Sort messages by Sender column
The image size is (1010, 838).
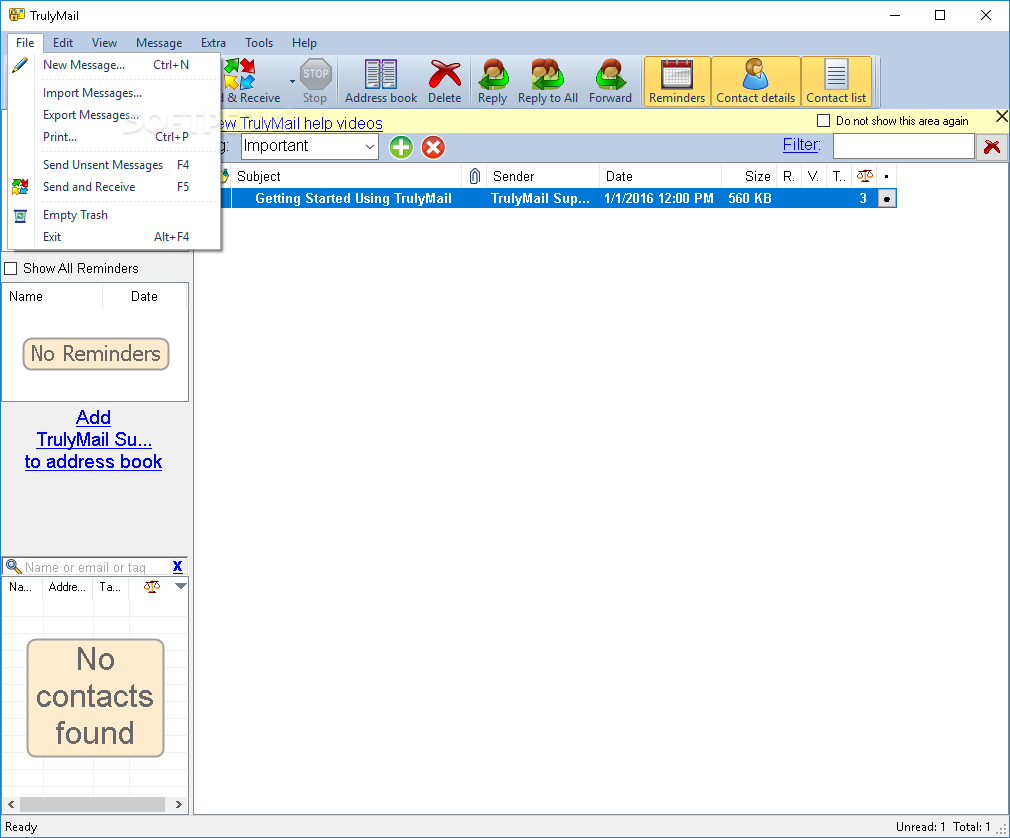coord(542,176)
